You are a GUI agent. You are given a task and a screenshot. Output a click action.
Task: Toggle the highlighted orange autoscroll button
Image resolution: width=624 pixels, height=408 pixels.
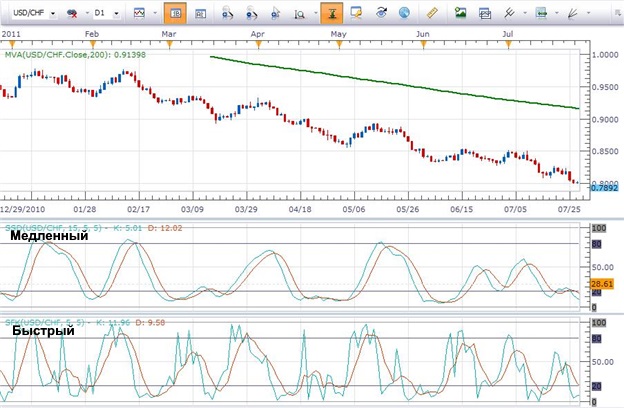[332, 13]
